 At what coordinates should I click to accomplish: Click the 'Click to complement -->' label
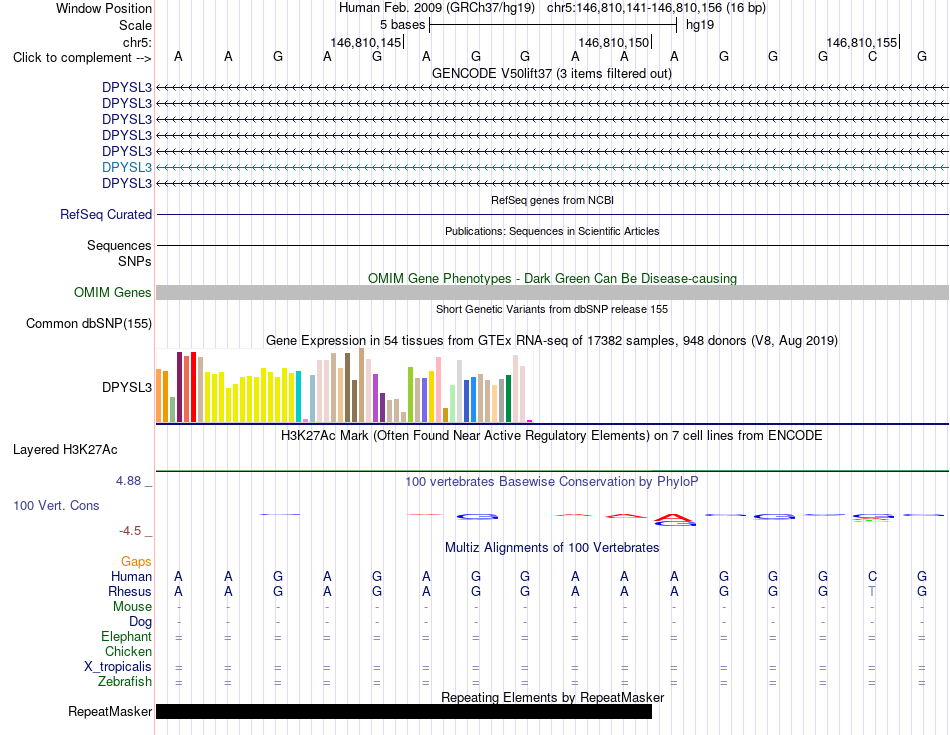(x=82, y=58)
